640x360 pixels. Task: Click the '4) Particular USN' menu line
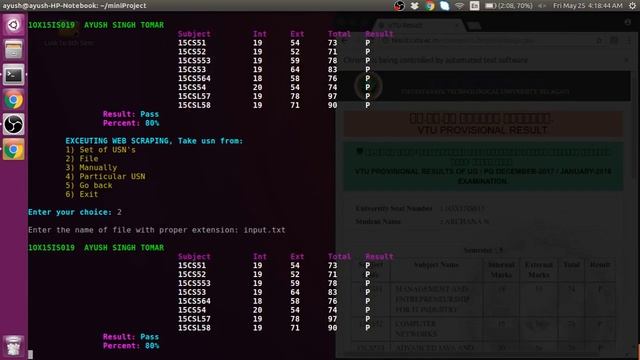point(105,176)
